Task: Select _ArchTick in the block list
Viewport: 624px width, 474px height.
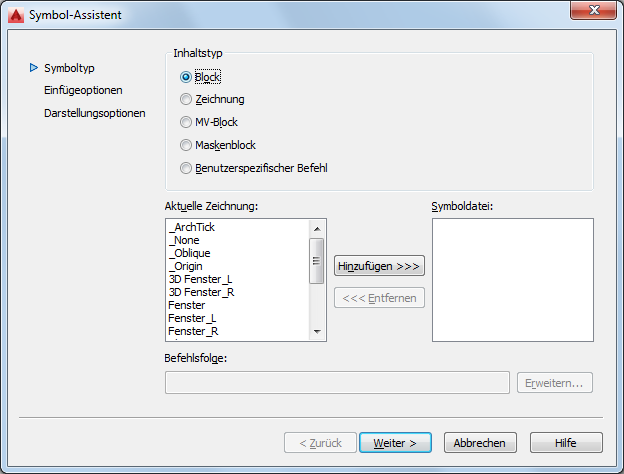Action: click(x=192, y=227)
